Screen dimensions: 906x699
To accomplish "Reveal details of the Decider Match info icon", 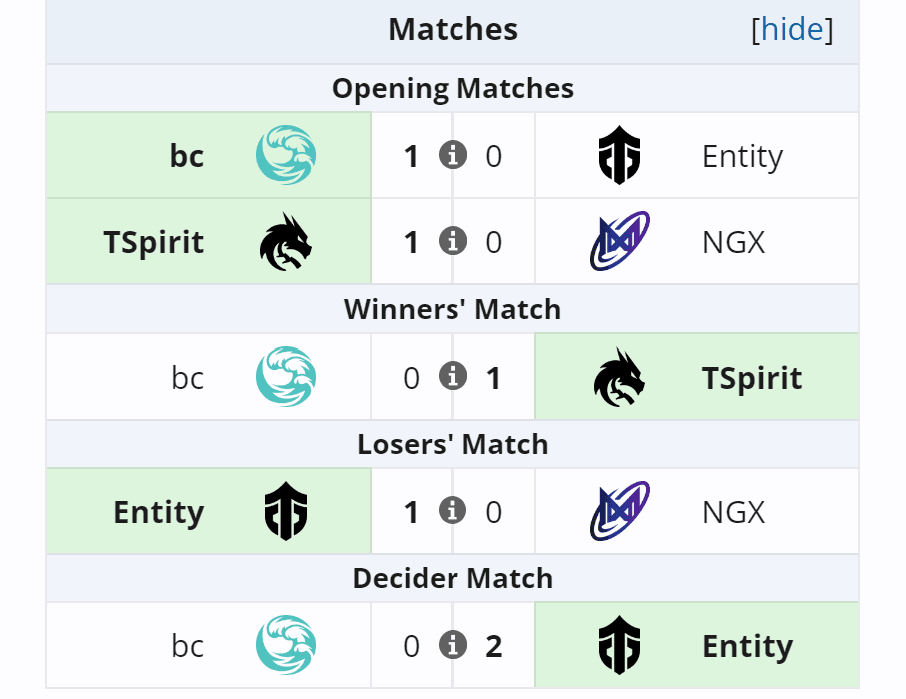I will [x=452, y=646].
